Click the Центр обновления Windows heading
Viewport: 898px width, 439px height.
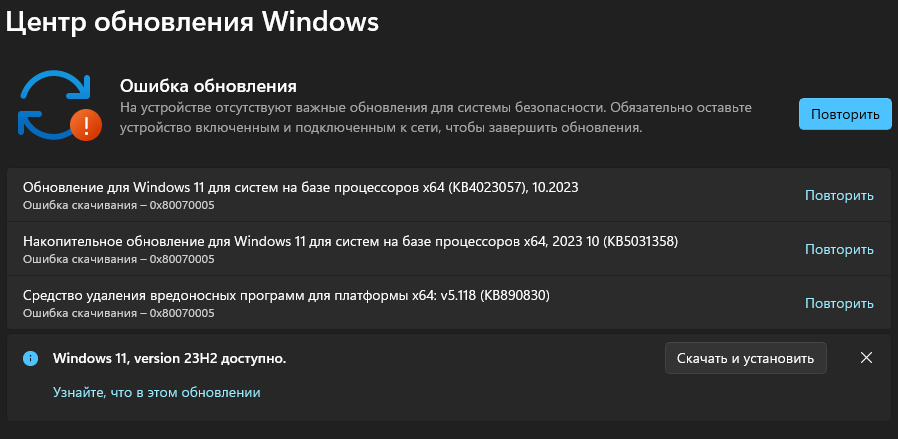192,24
